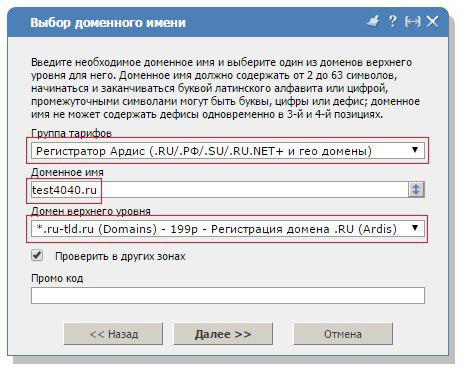Open the 'Домен верхнего уровня' dropdown arrow
This screenshot has height=376, width=462.
click(x=415, y=228)
